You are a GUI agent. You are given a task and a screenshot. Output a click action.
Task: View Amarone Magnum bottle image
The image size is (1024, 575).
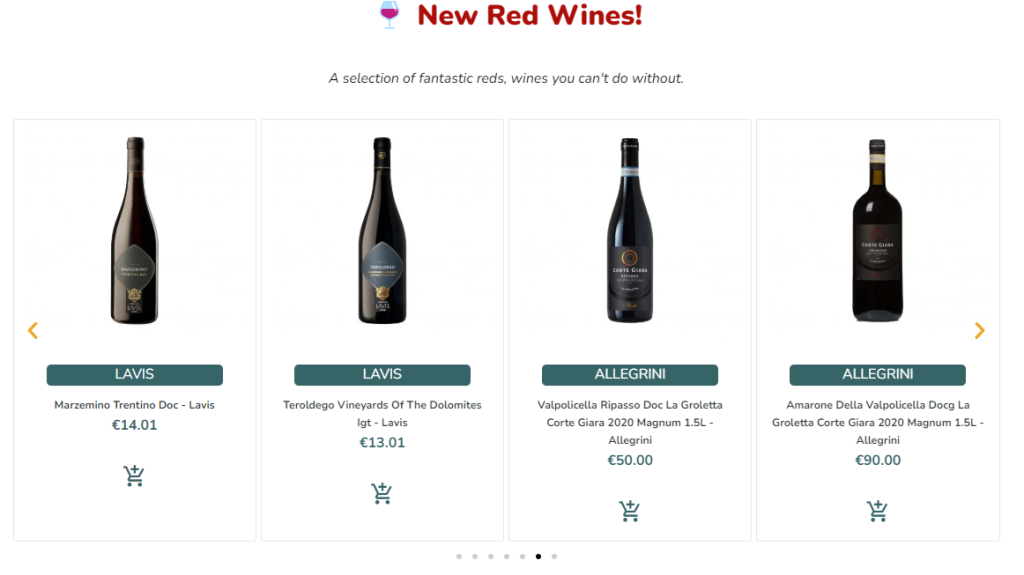pyautogui.click(x=877, y=230)
